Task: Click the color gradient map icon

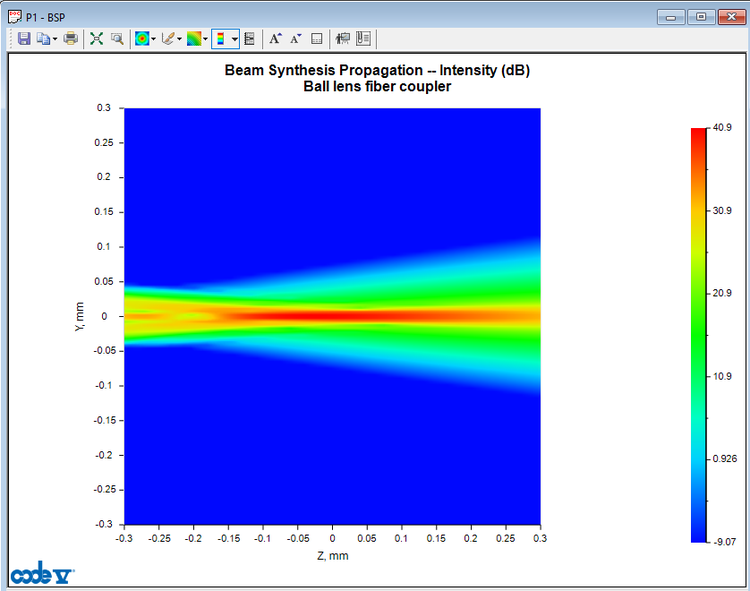Action: click(194, 39)
